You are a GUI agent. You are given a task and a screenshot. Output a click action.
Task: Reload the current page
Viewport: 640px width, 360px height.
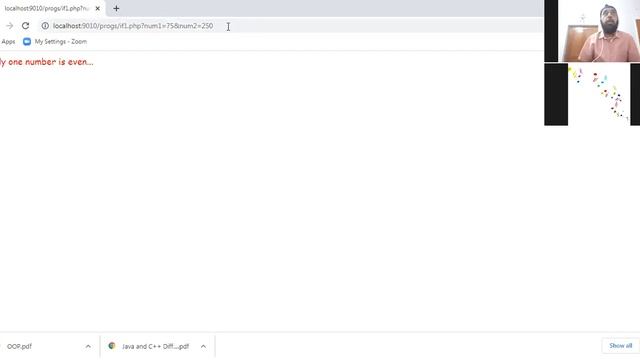coord(25,26)
